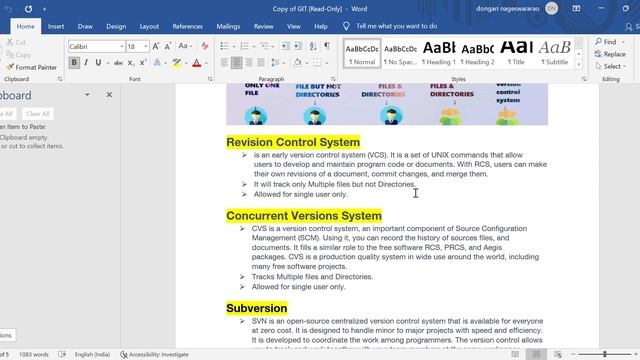Click the Replace button
The width and height of the screenshot is (640, 360).
610,54
